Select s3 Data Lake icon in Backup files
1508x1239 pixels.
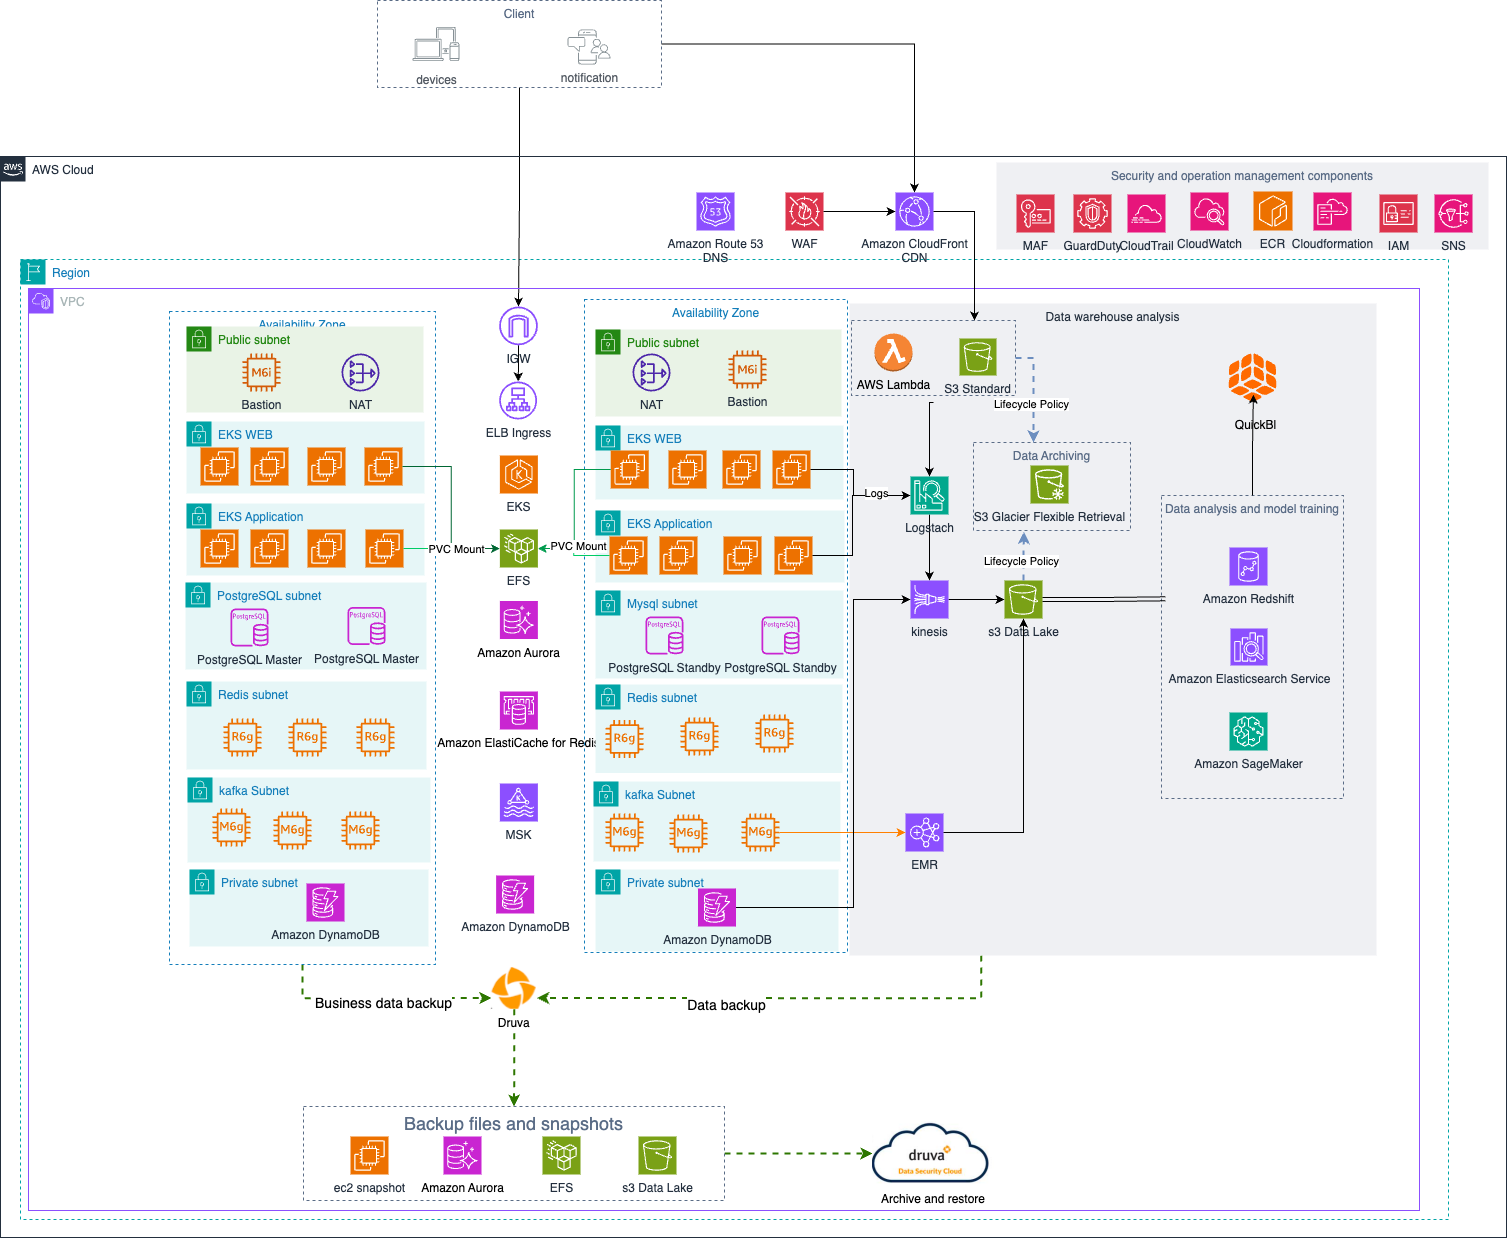click(657, 1156)
